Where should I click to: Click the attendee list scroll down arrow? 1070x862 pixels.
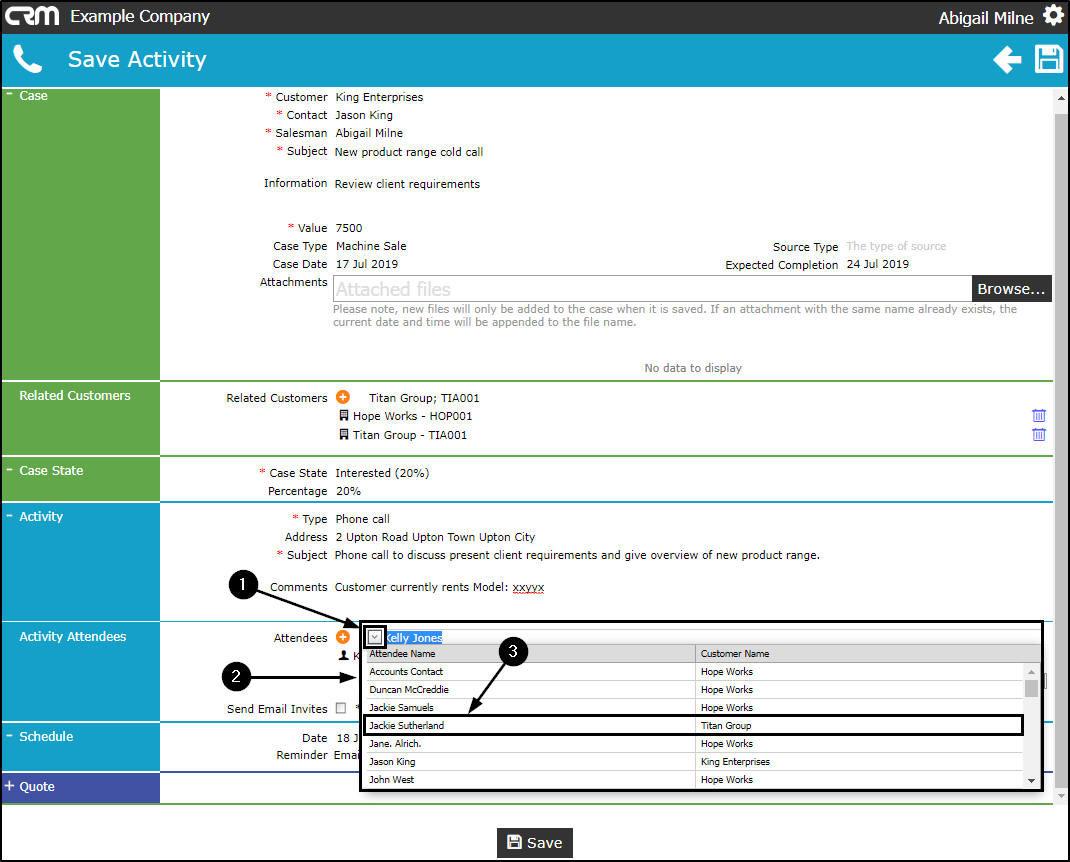1031,780
